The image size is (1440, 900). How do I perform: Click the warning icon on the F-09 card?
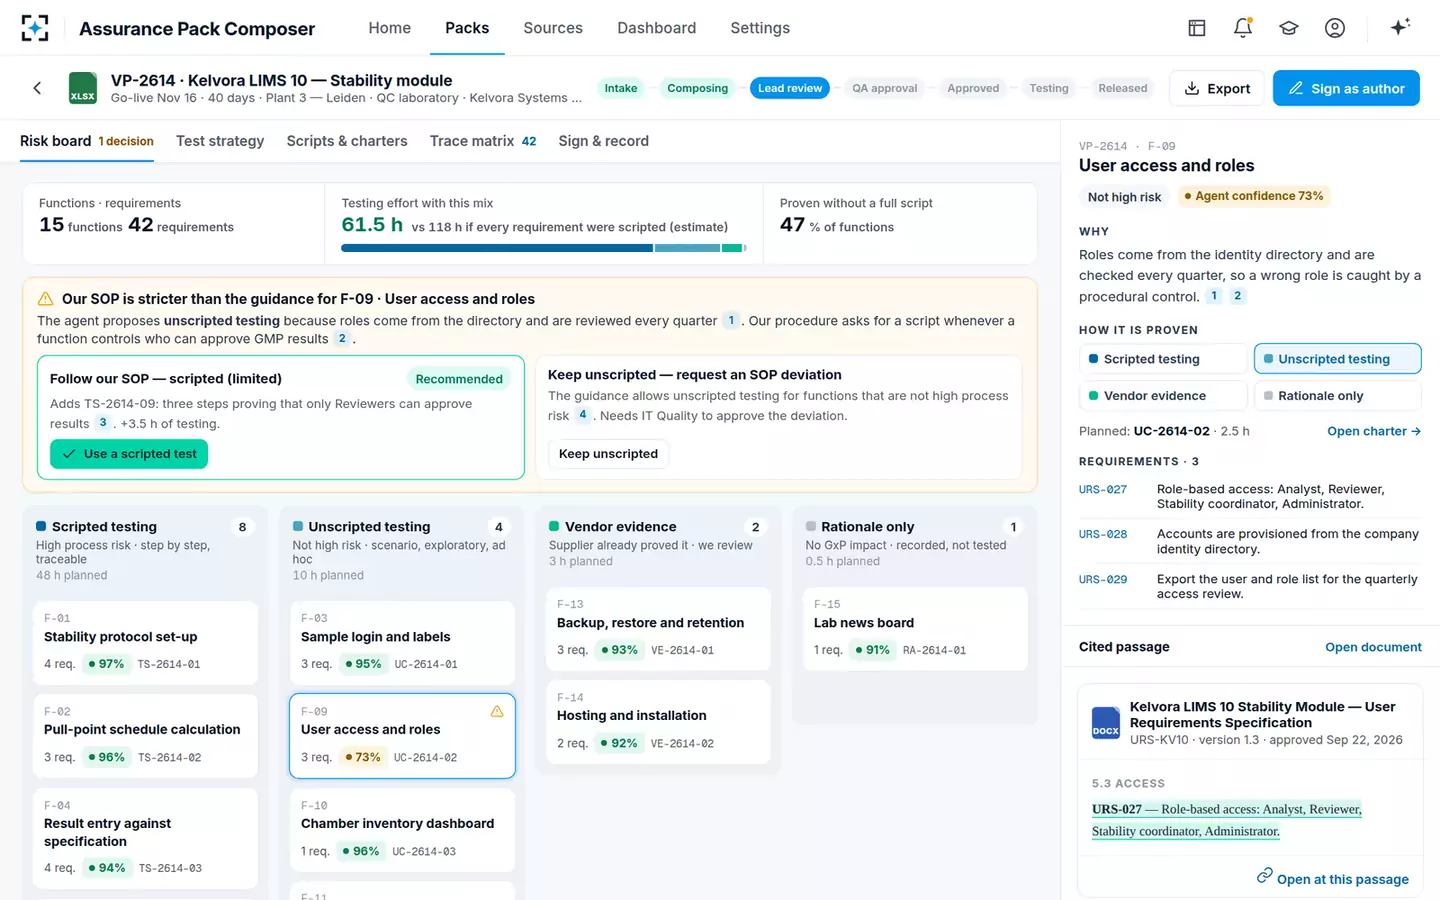[497, 711]
